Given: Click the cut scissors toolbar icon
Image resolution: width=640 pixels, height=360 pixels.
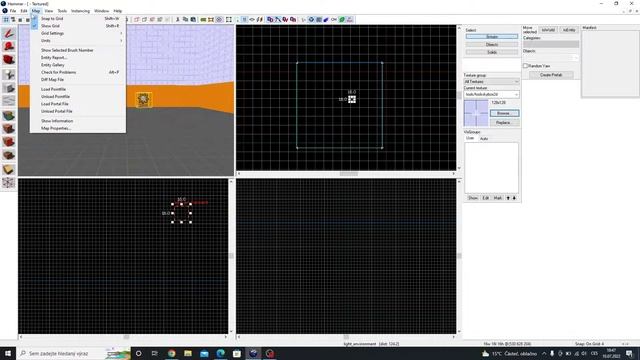Looking at the screenshot, I should click(x=178, y=20).
